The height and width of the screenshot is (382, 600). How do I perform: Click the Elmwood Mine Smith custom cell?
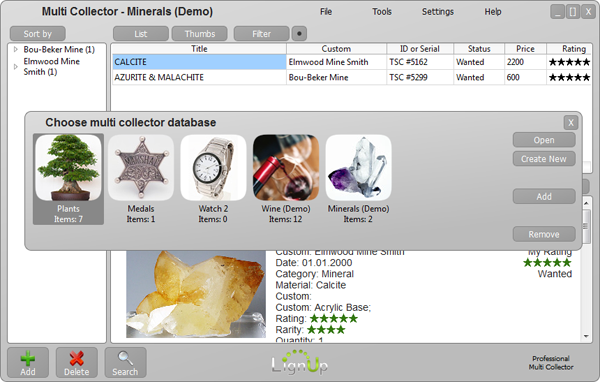[x=336, y=62]
